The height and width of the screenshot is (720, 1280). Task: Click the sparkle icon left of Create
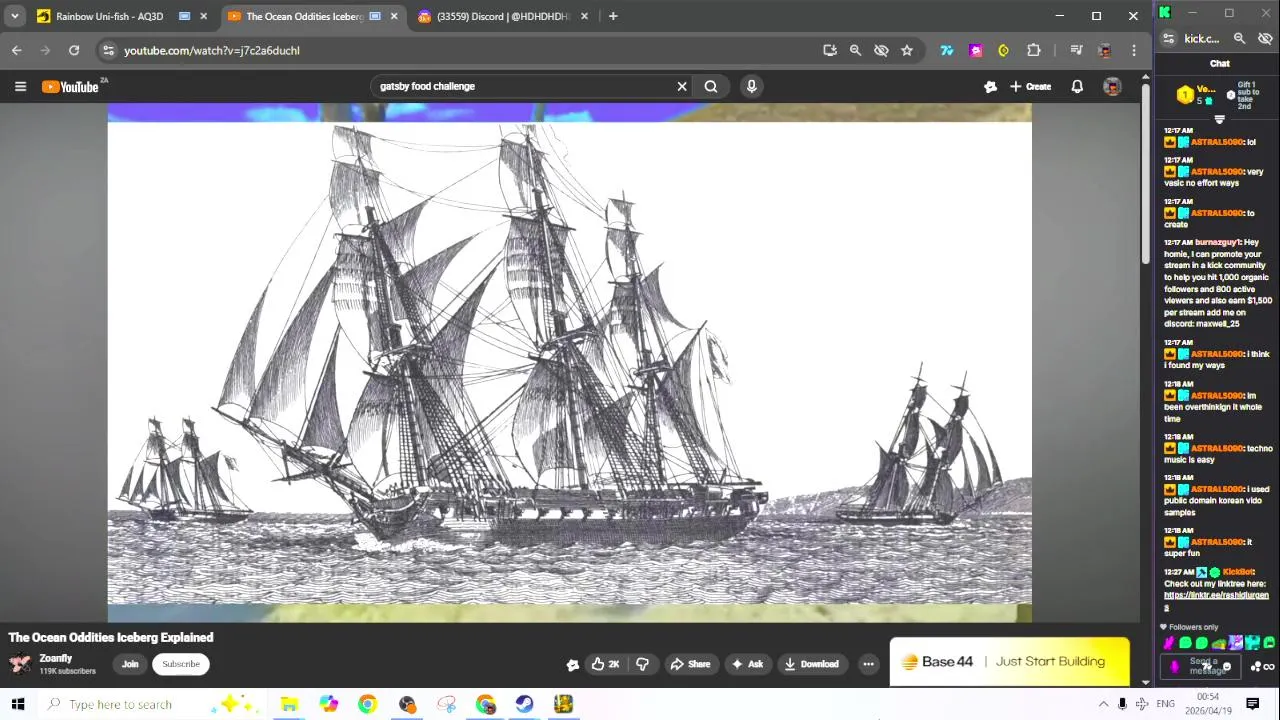click(990, 87)
